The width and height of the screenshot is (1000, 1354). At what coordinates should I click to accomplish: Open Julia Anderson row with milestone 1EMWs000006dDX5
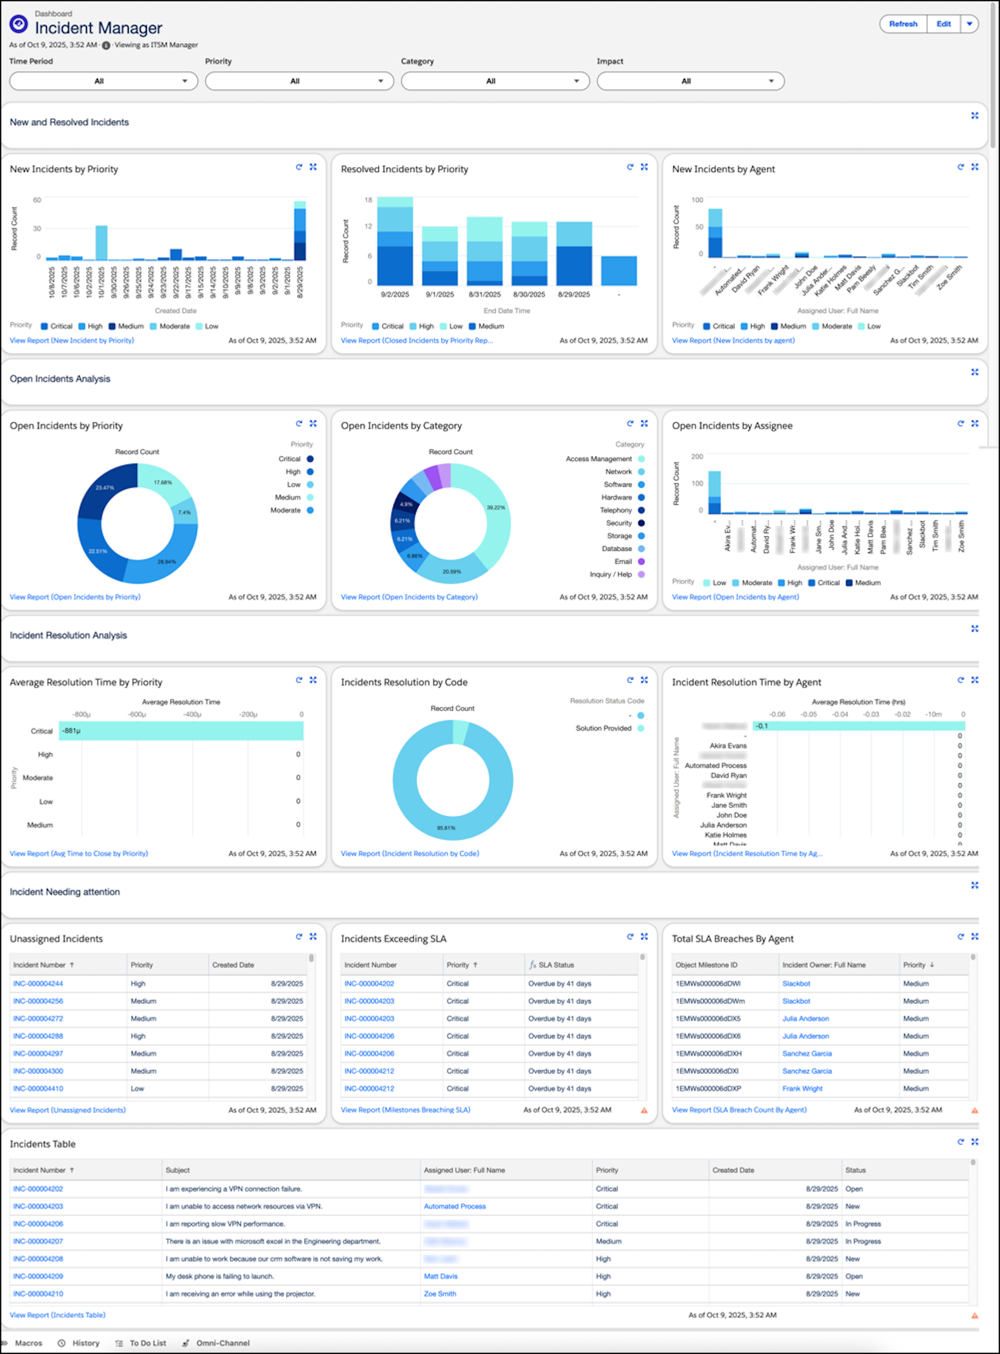(805, 1019)
